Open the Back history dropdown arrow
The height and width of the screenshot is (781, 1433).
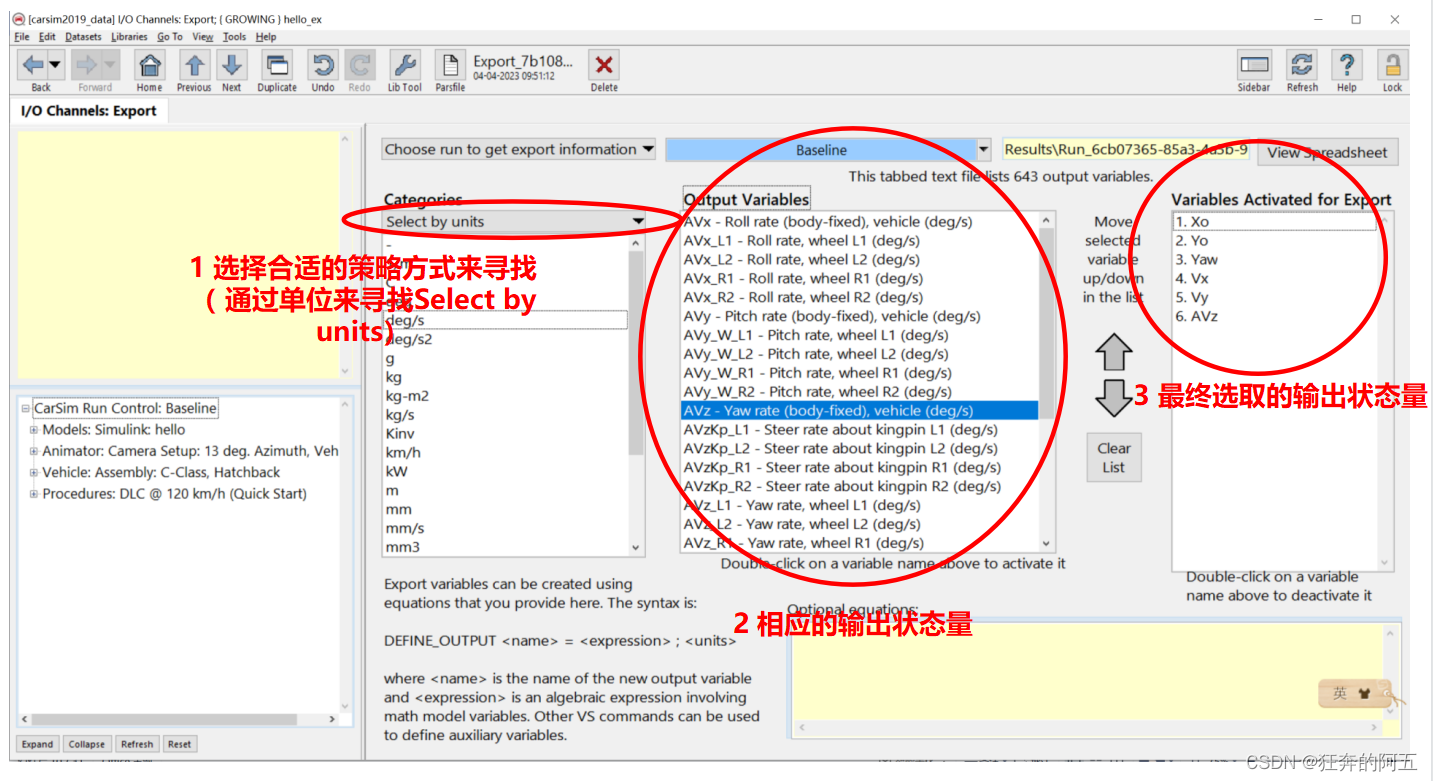click(x=55, y=65)
